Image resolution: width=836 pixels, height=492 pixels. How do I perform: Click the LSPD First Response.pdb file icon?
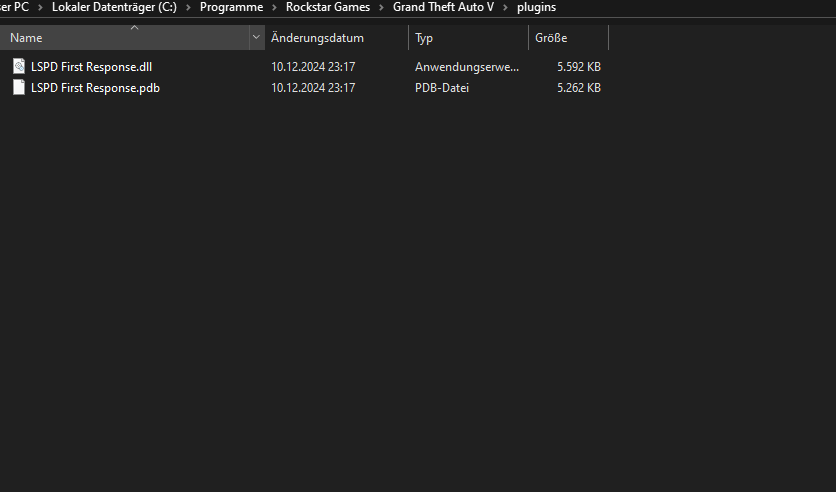coord(18,88)
